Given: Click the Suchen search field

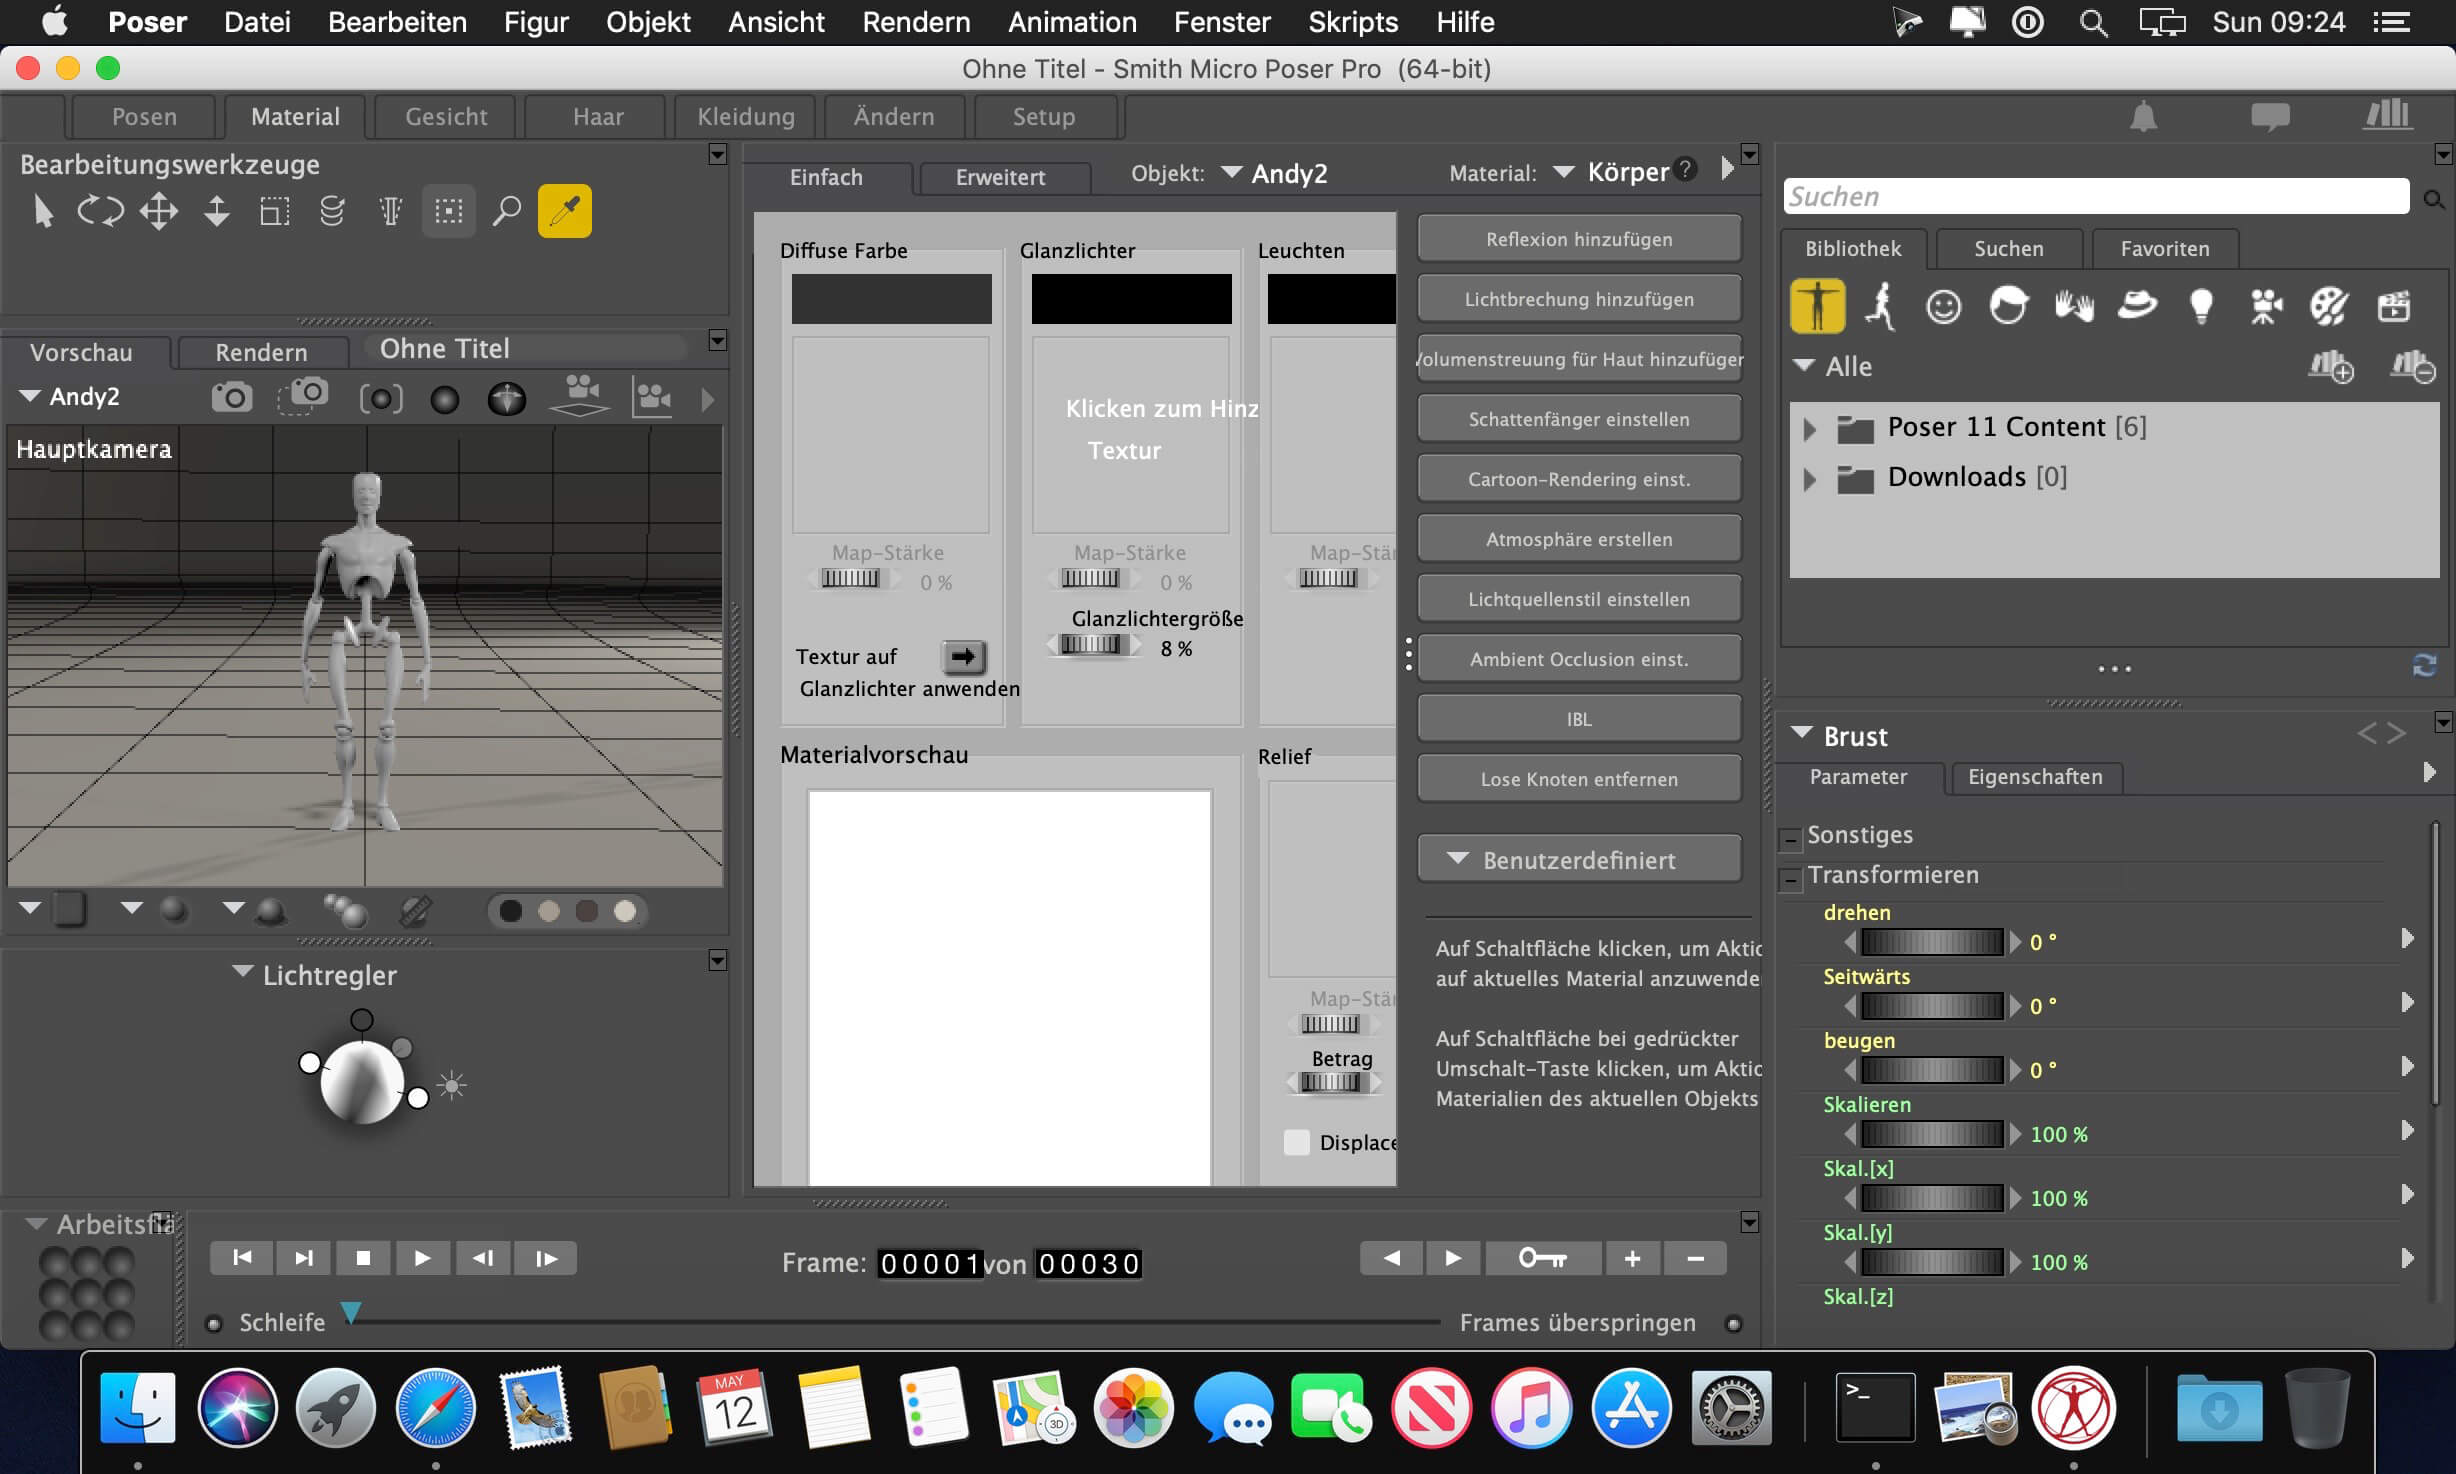Looking at the screenshot, I should [x=2095, y=196].
